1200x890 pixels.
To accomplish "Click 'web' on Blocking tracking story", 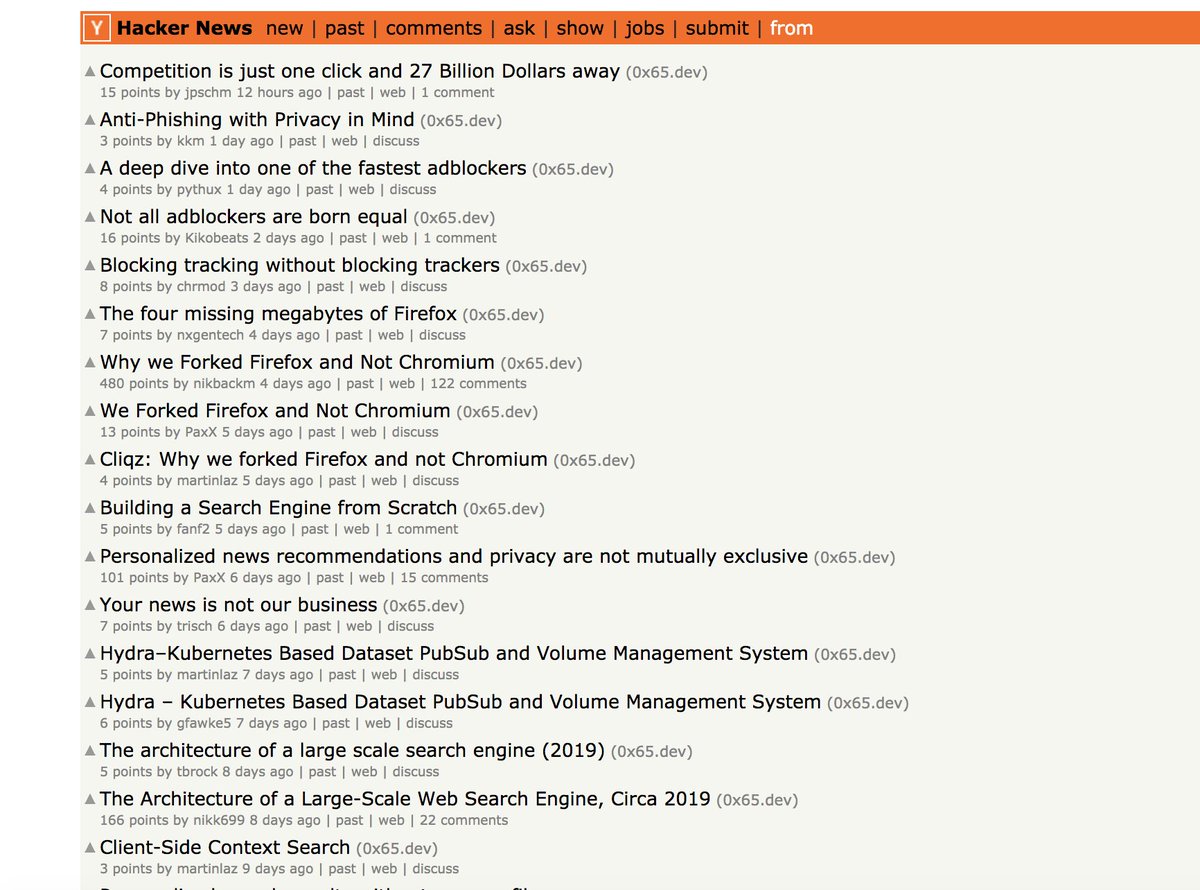I will point(372,286).
